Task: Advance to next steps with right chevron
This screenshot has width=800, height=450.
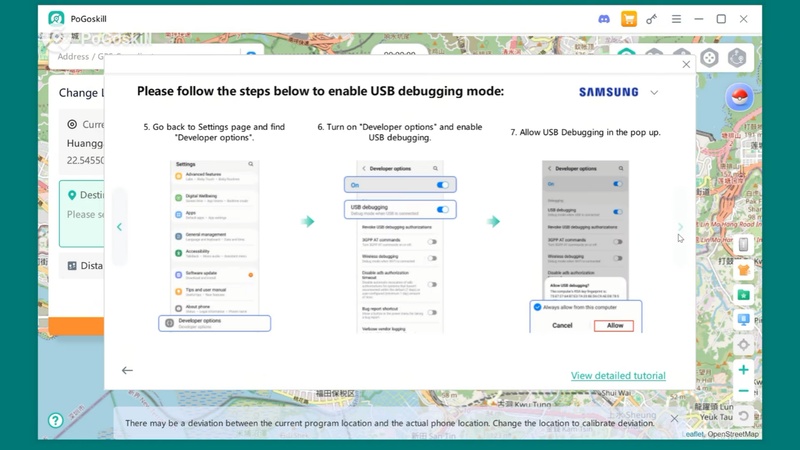Action: (x=680, y=227)
